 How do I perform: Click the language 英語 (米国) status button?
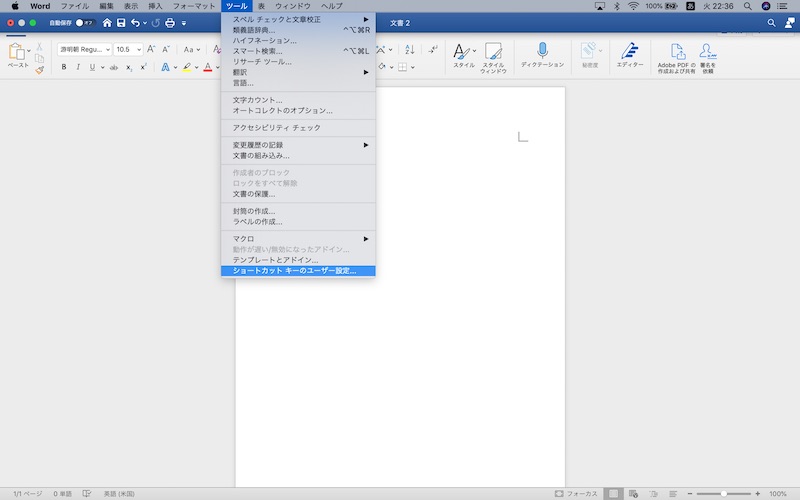(119, 494)
